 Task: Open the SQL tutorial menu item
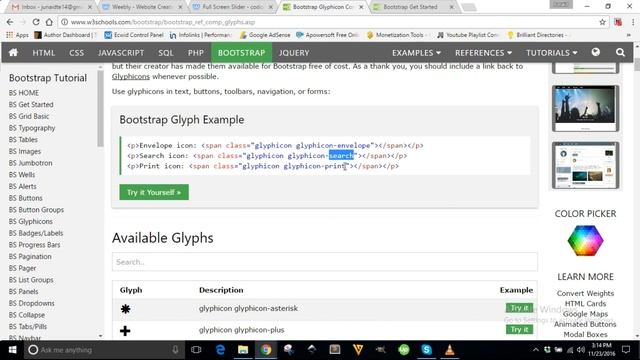pos(166,53)
